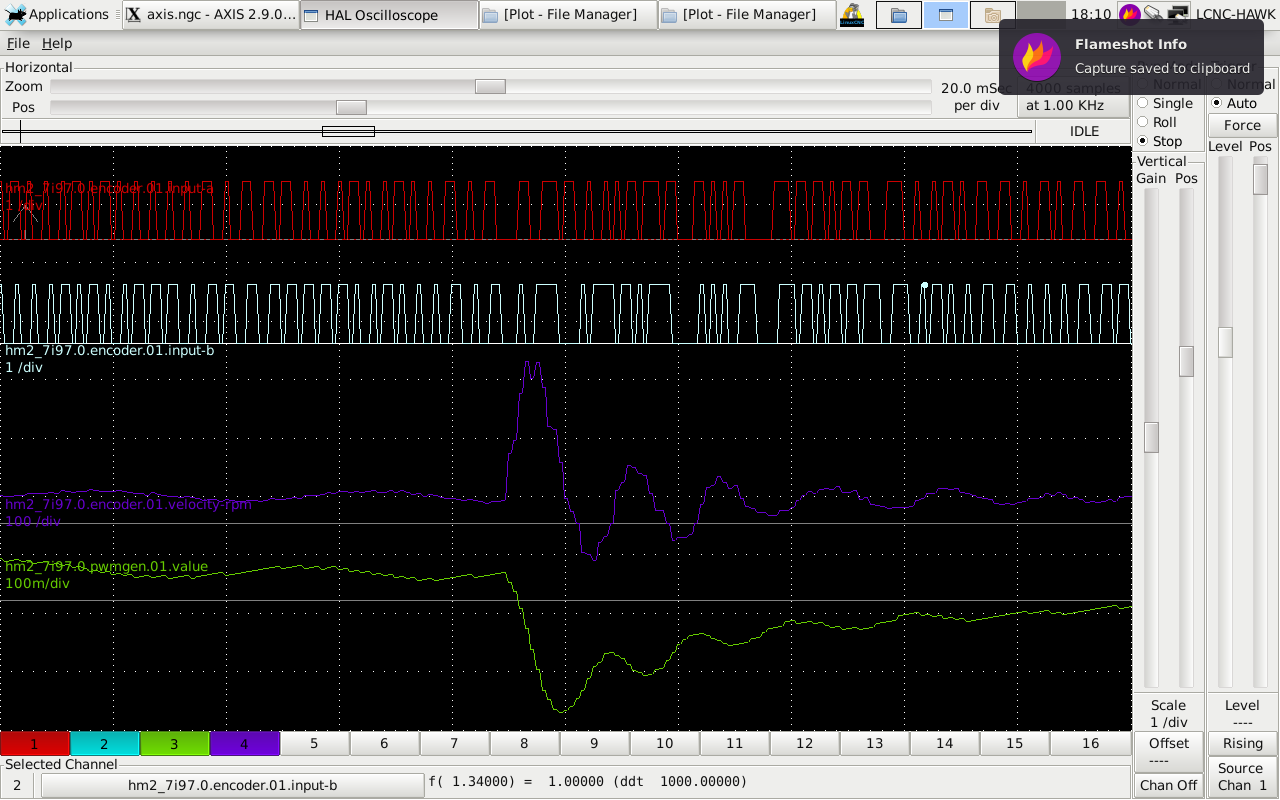Open the Applications menu icon

point(16,15)
